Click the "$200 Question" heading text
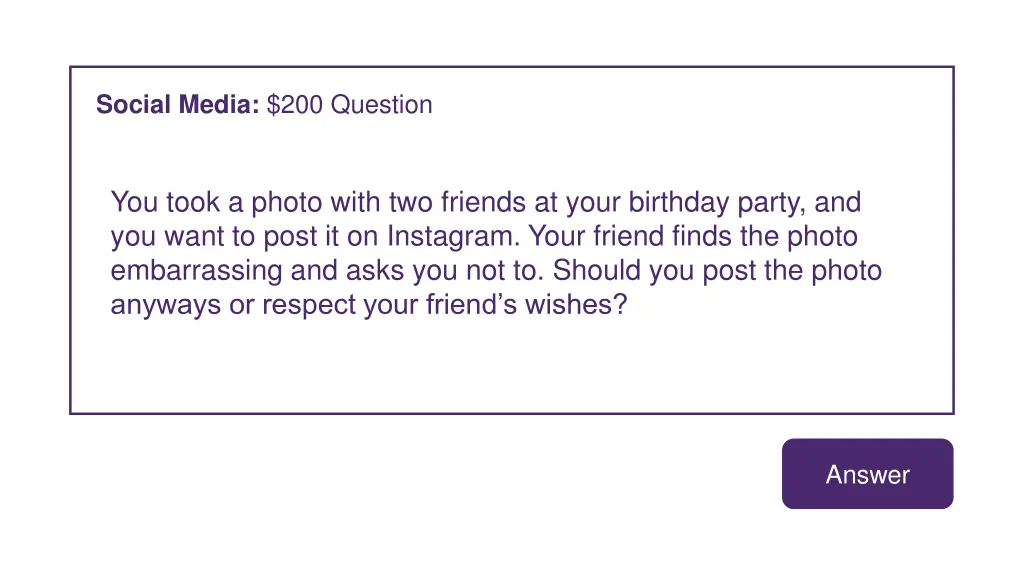 click(x=350, y=105)
